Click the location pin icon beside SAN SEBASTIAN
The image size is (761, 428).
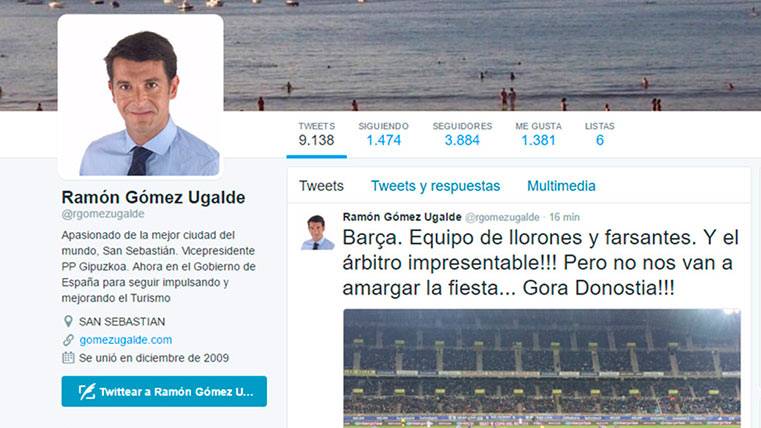click(68, 321)
